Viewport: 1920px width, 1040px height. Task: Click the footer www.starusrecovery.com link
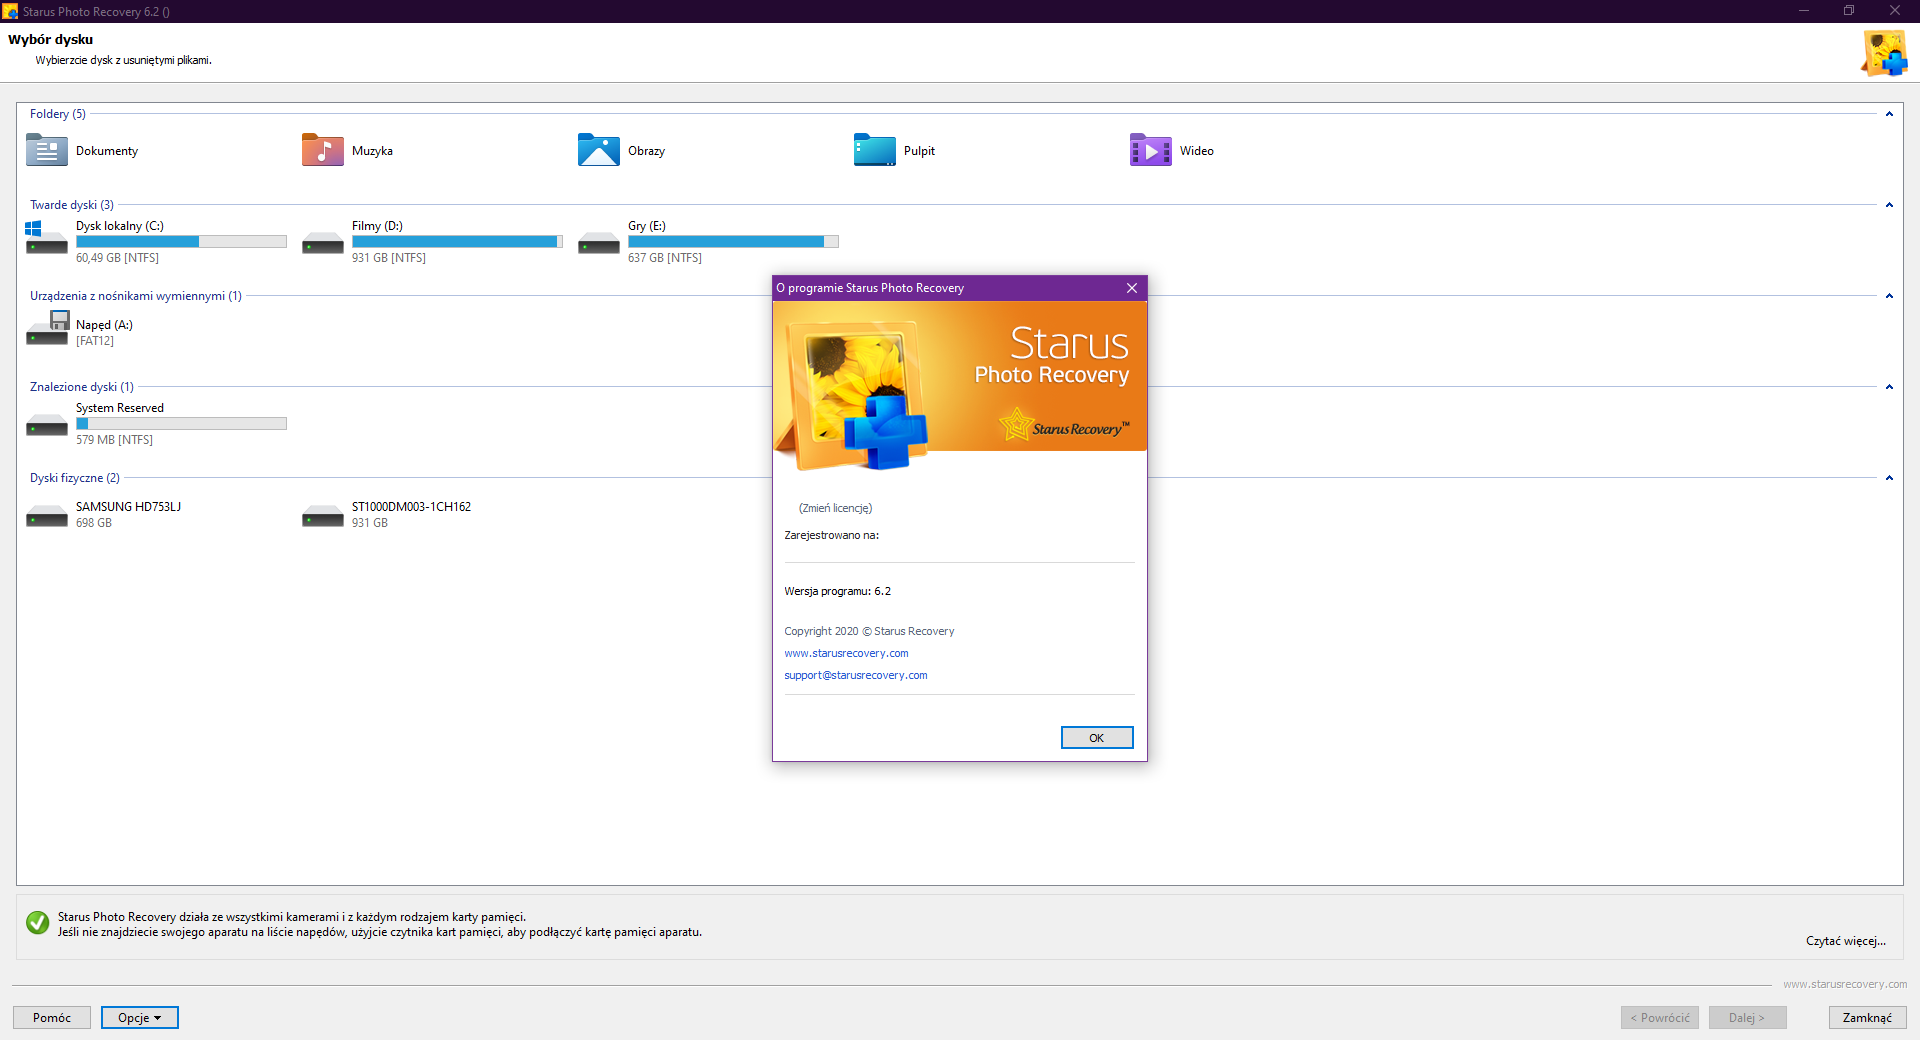(x=1845, y=984)
